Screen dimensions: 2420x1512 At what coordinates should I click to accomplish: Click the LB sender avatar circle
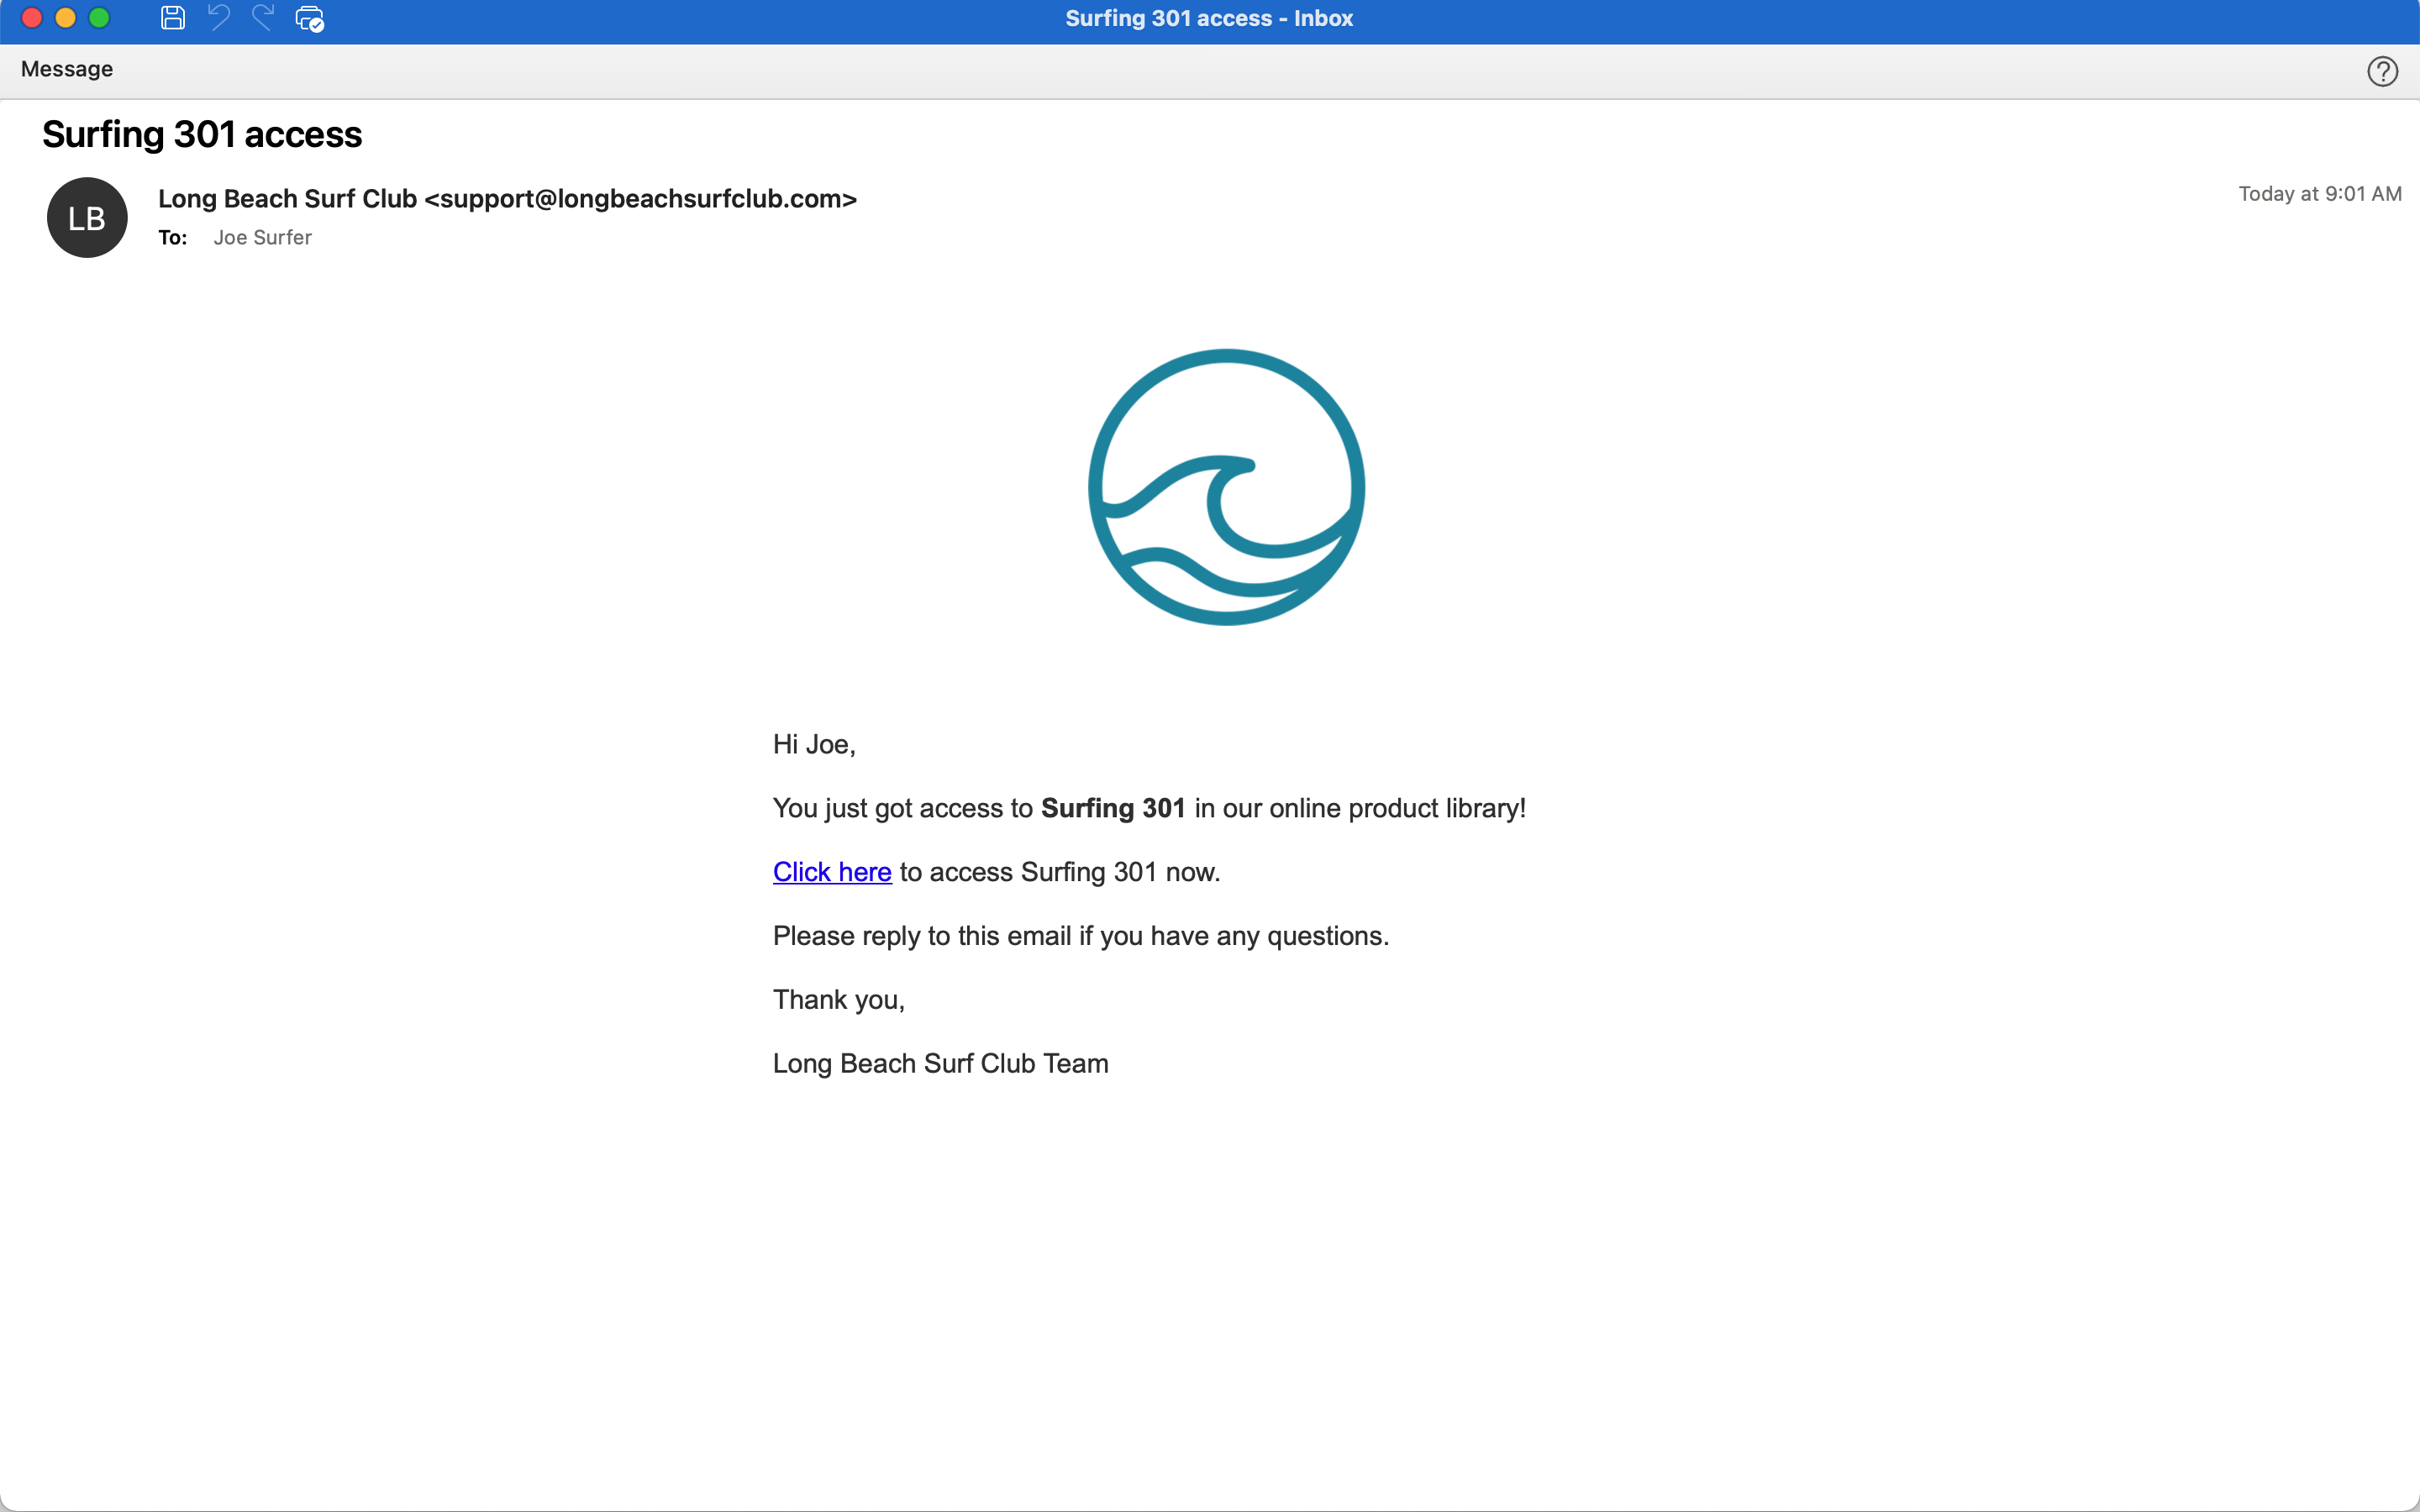[87, 218]
